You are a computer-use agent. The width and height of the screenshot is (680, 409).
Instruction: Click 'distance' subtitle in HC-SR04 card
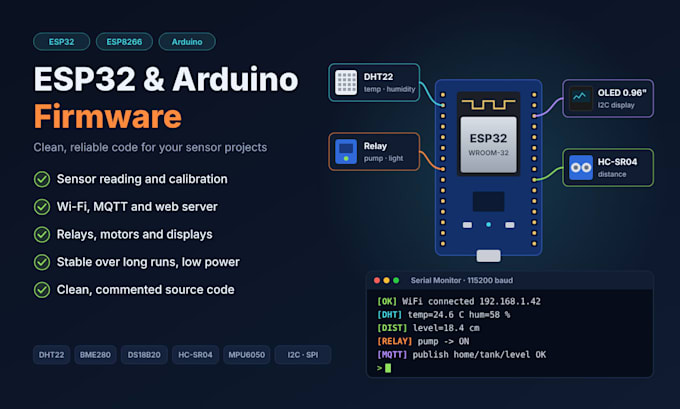click(x=612, y=174)
